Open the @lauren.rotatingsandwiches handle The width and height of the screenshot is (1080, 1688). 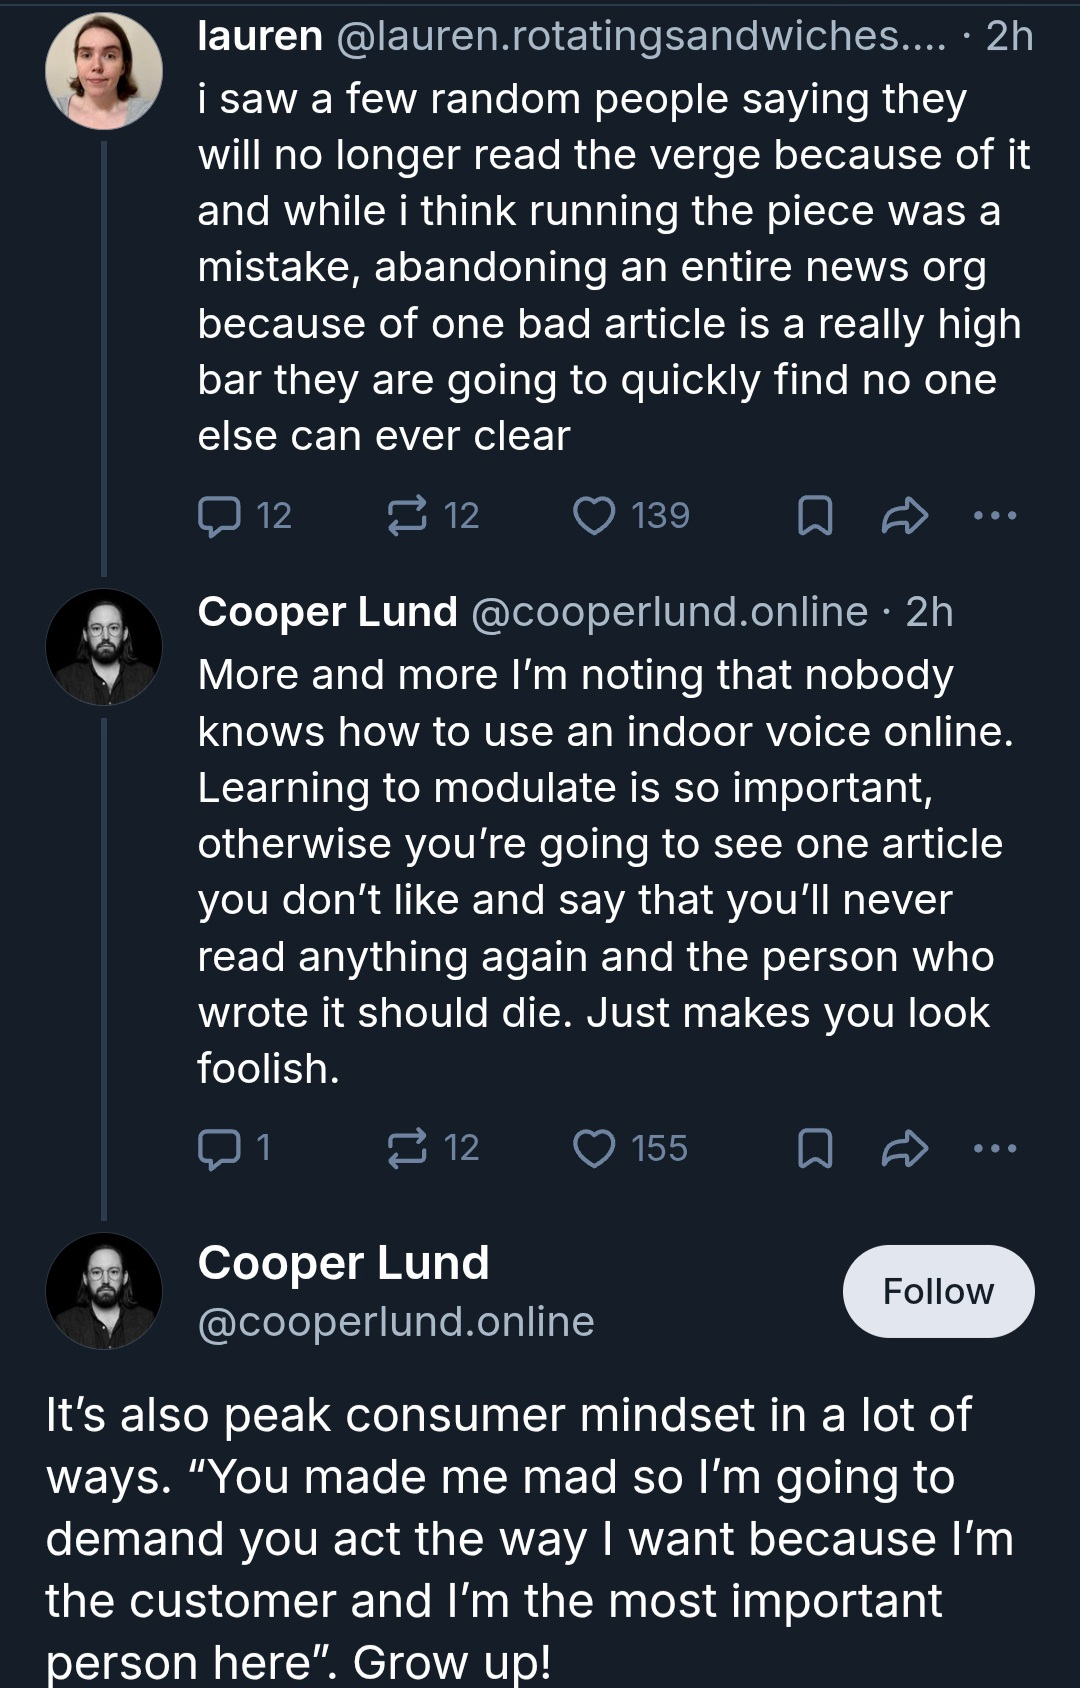pyautogui.click(x=640, y=37)
